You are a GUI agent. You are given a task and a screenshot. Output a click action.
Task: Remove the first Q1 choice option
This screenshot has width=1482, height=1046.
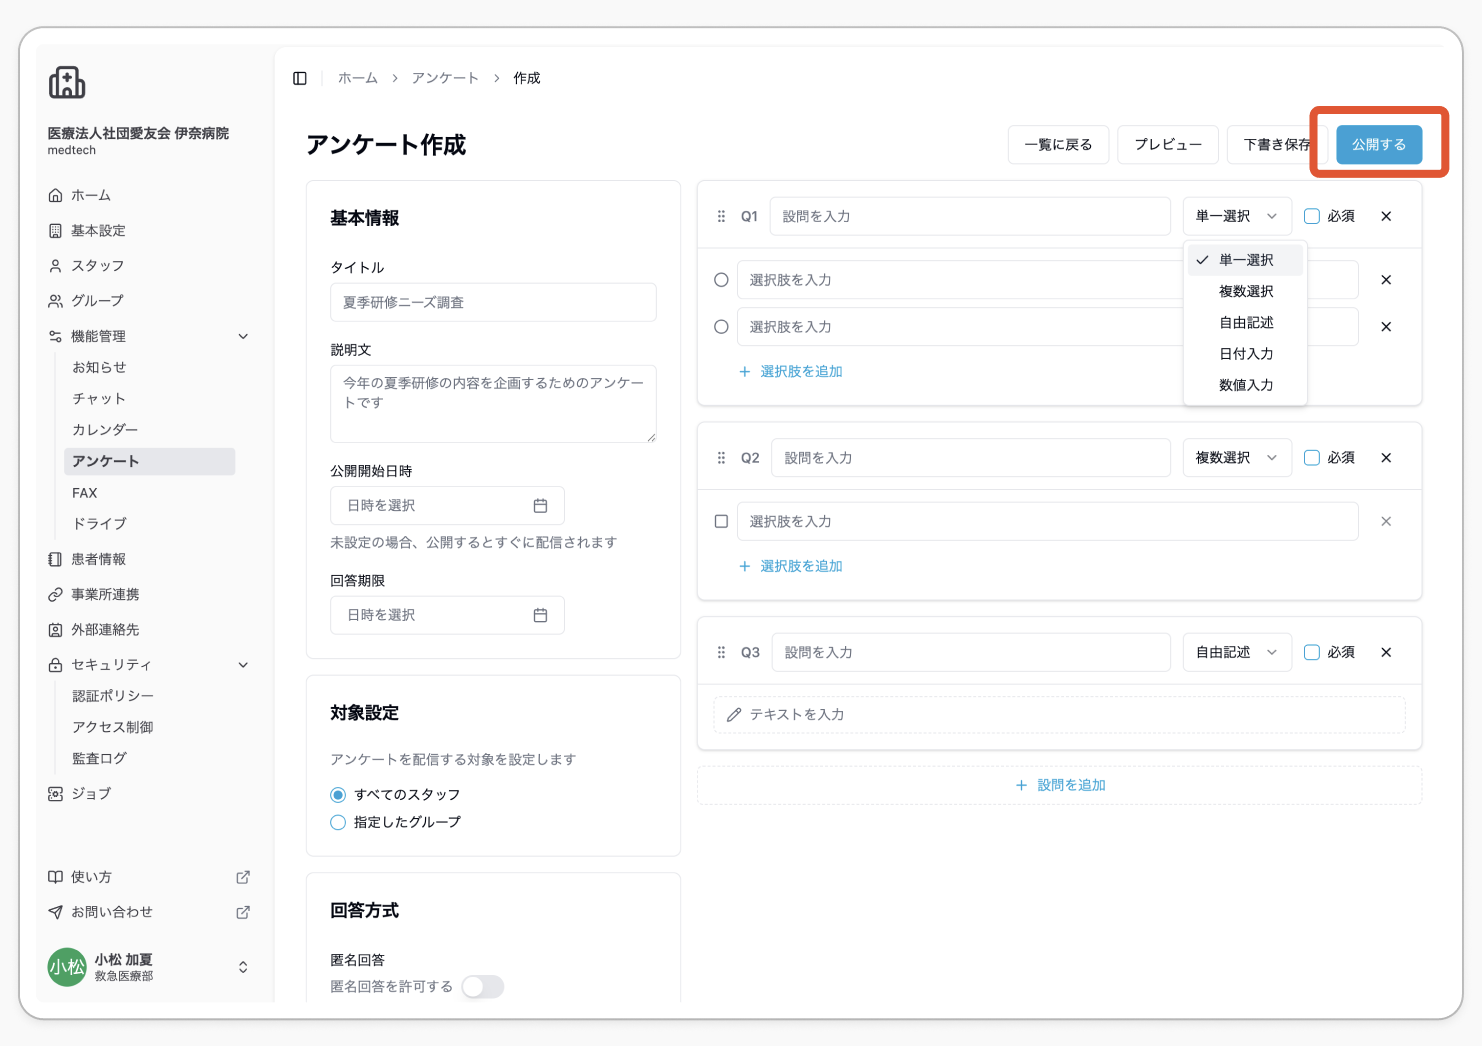click(1386, 280)
